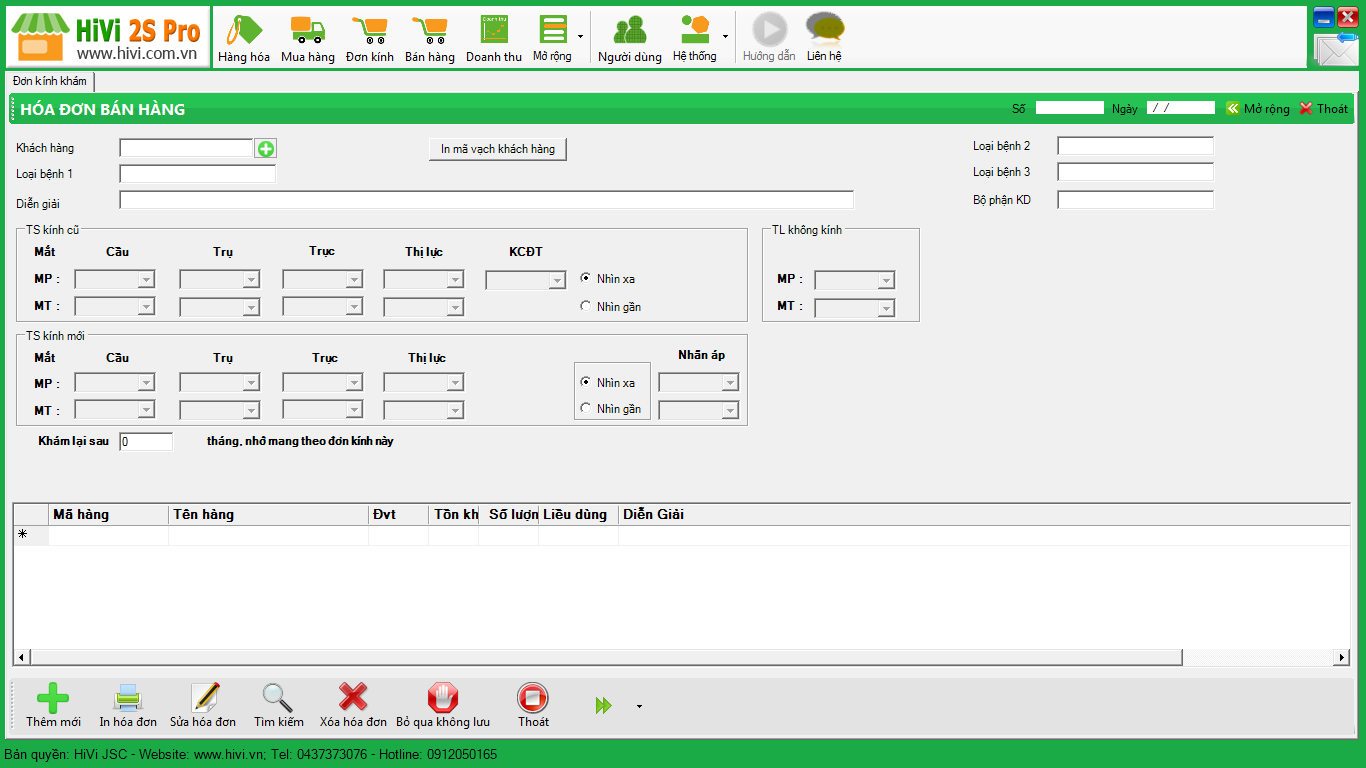Image resolution: width=1366 pixels, height=768 pixels.
Task: Select Nhìn xa in TS kính cũ
Action: point(586,278)
